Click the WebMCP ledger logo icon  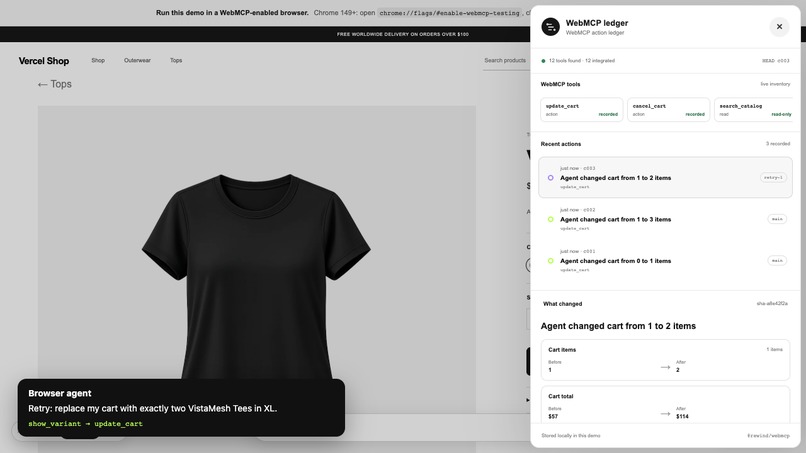point(551,27)
